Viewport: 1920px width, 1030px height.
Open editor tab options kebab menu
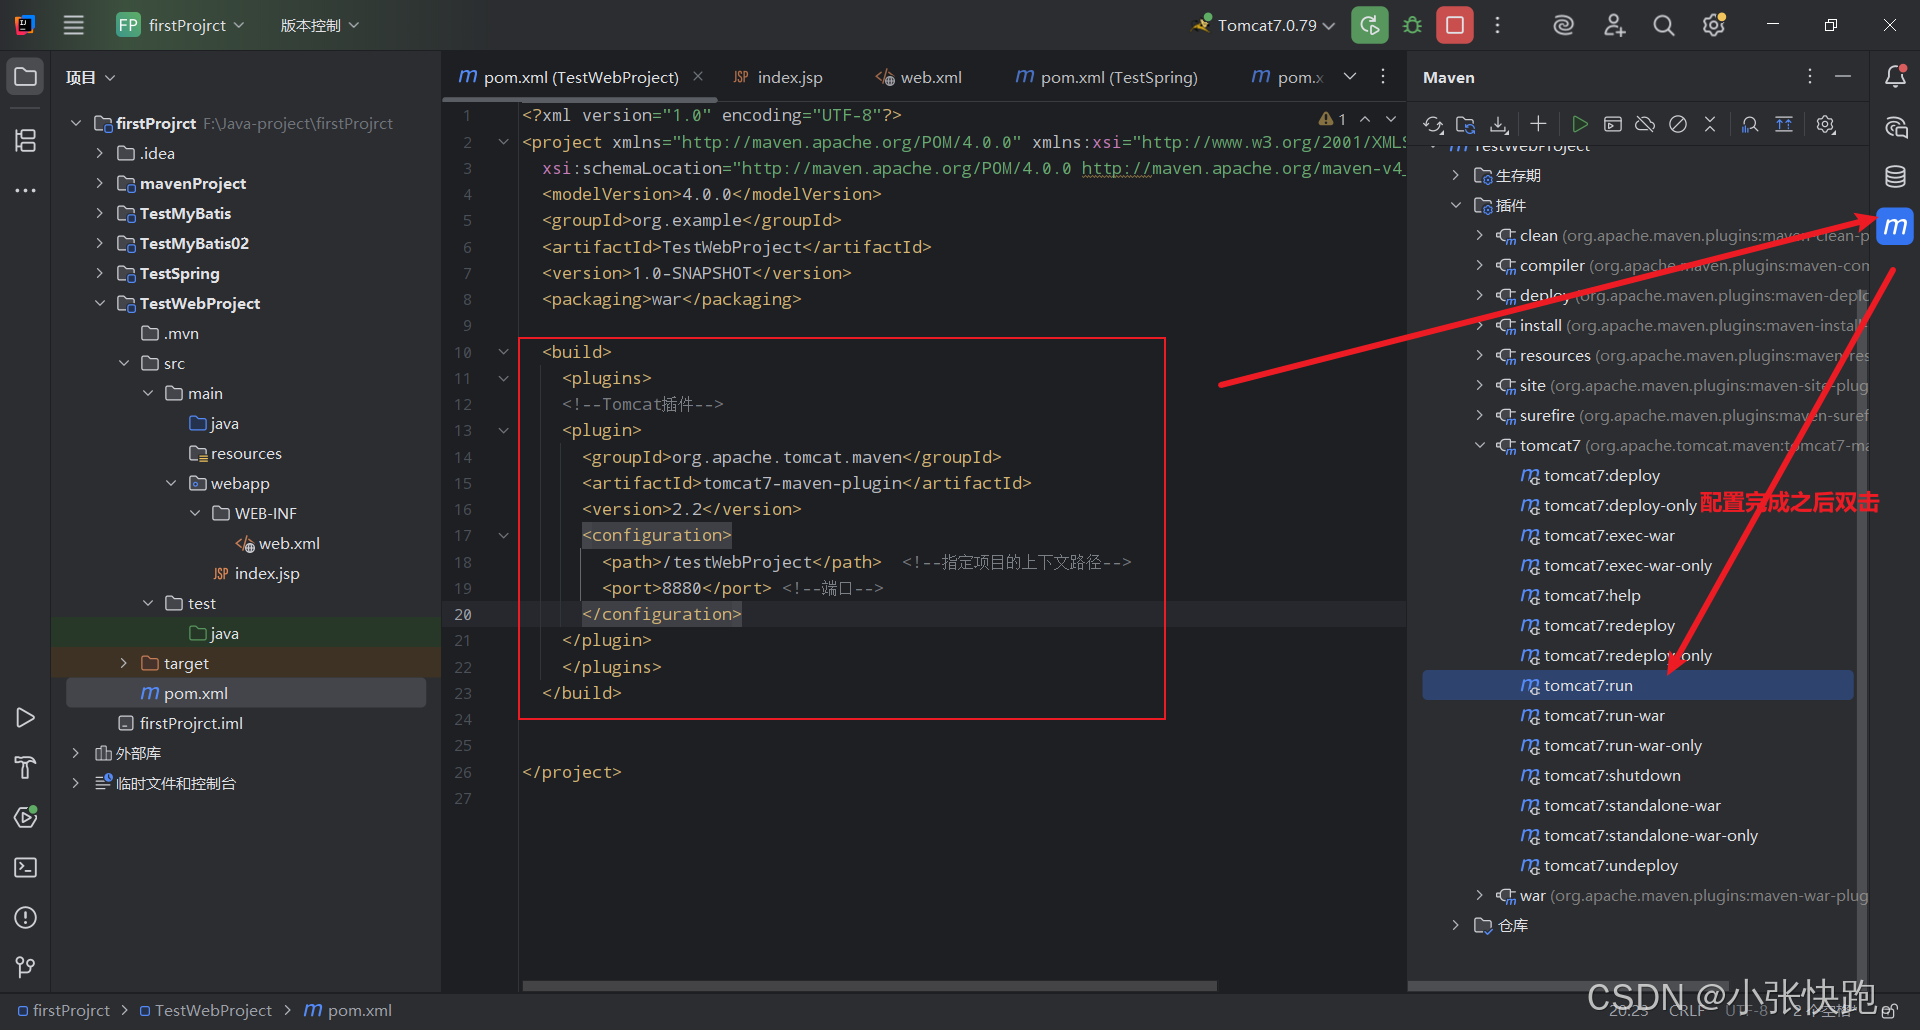[1383, 77]
